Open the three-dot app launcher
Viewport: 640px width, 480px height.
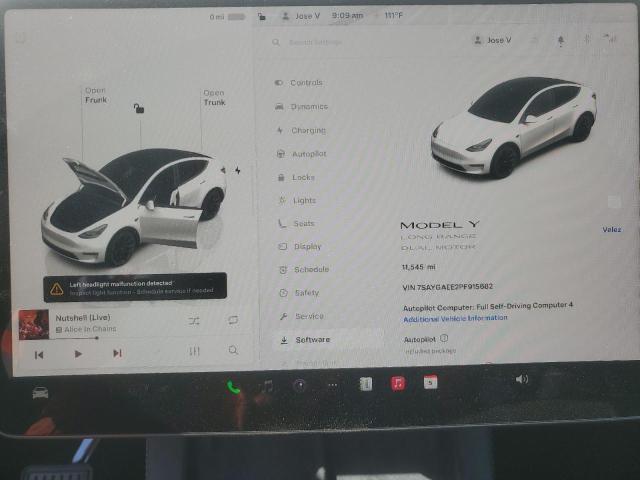pos(333,385)
